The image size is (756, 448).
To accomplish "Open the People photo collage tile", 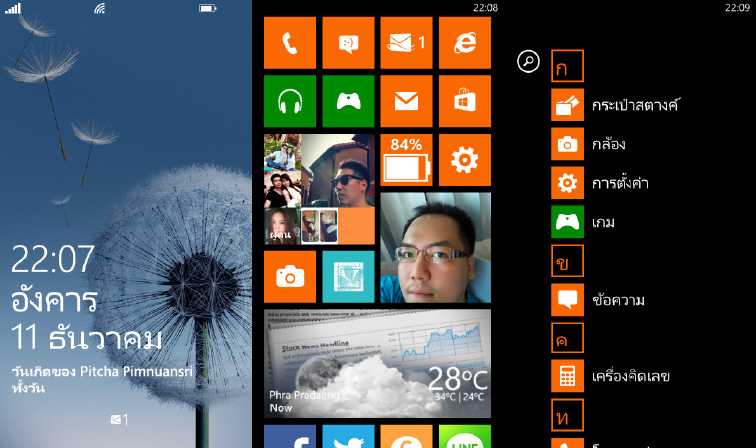I will [x=319, y=189].
